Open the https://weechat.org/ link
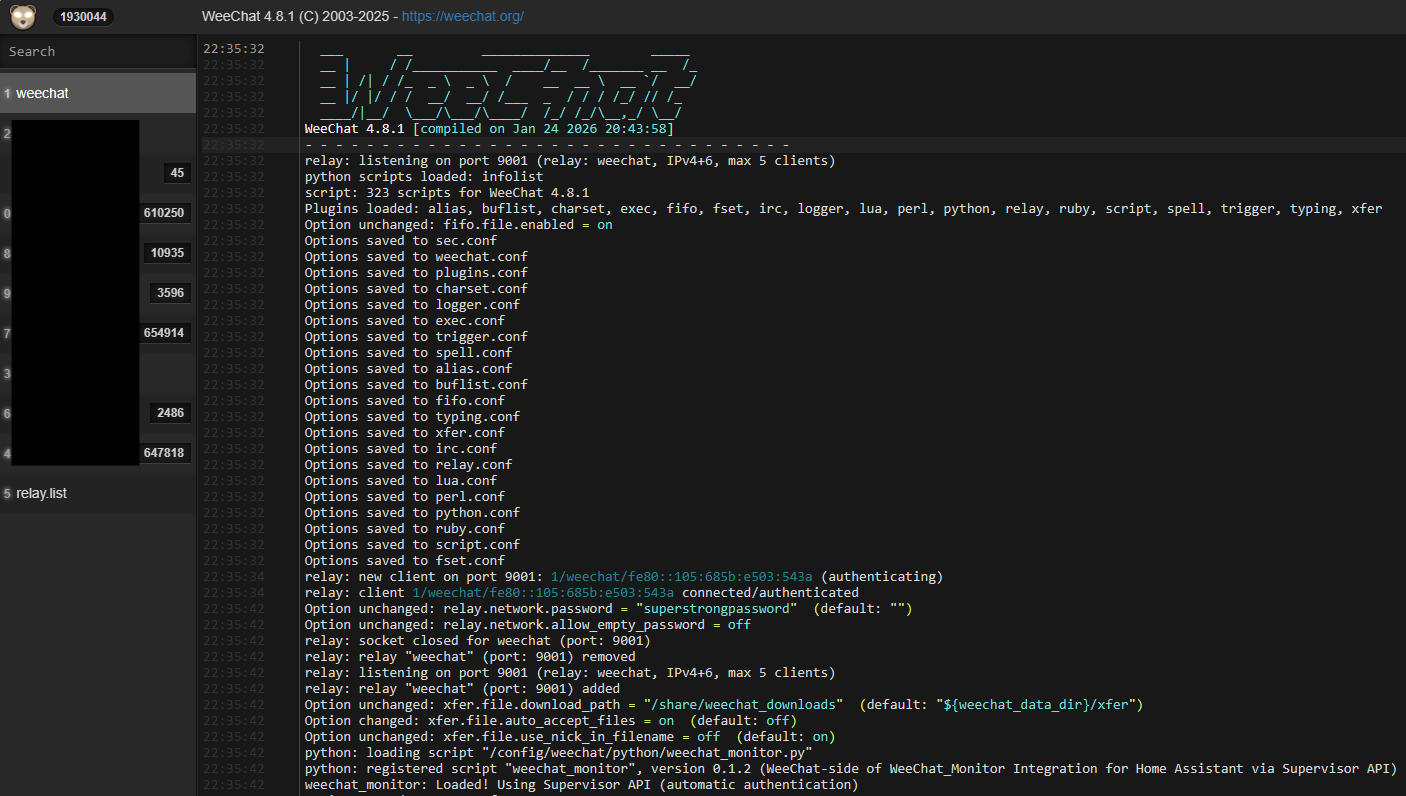 click(463, 17)
